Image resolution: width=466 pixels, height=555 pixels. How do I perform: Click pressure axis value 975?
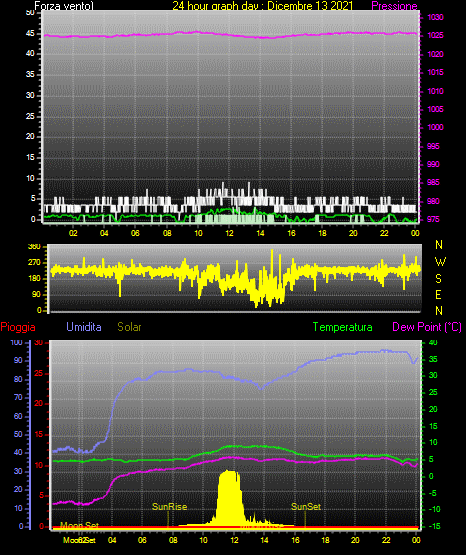coord(433,219)
